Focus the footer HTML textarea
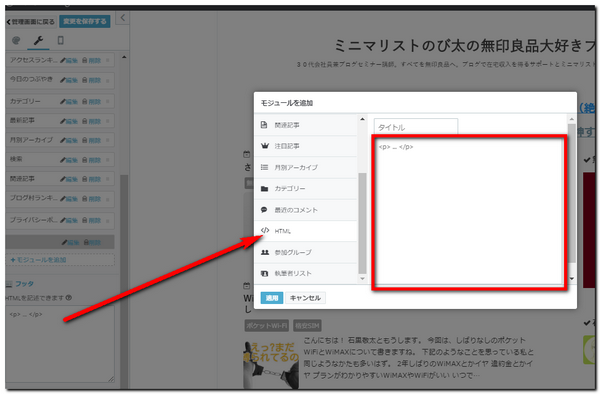This screenshot has height=394, width=600. 60,344
